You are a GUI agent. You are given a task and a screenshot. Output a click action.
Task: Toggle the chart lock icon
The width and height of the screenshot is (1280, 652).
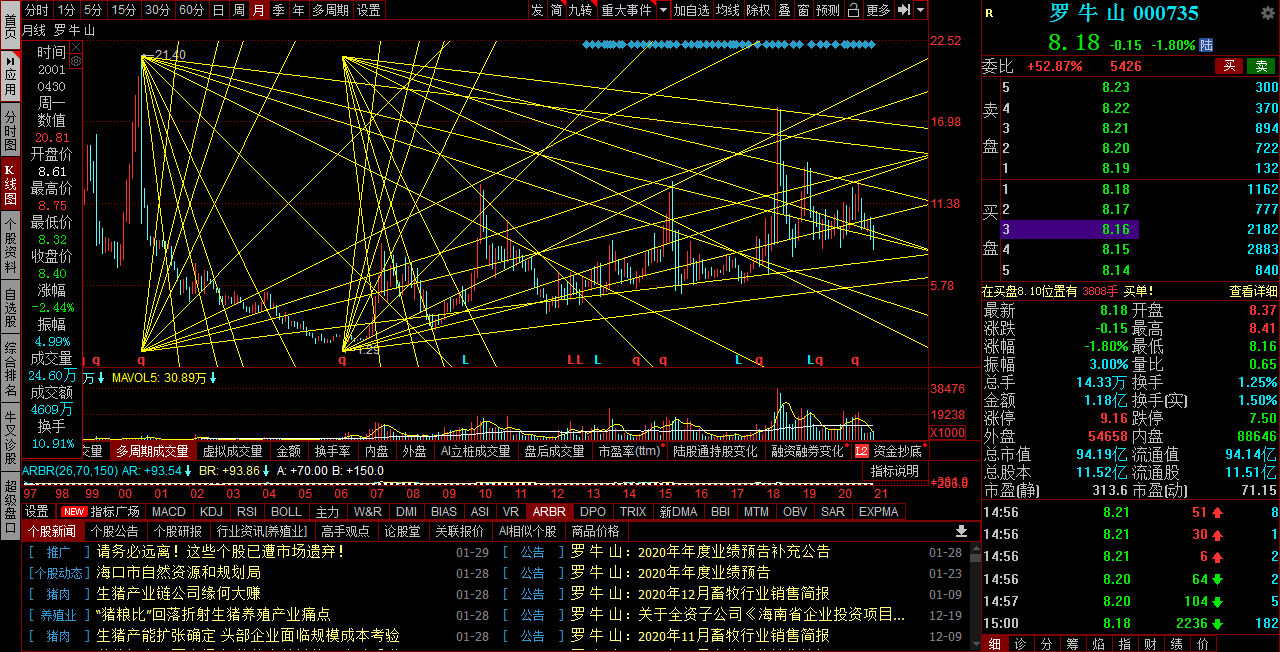click(x=853, y=10)
